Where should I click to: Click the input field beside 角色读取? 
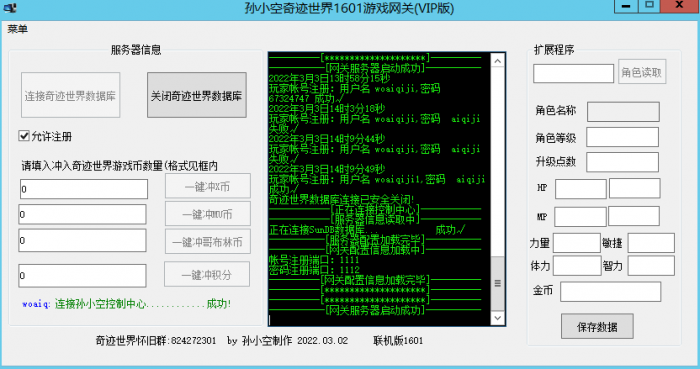[x=574, y=73]
